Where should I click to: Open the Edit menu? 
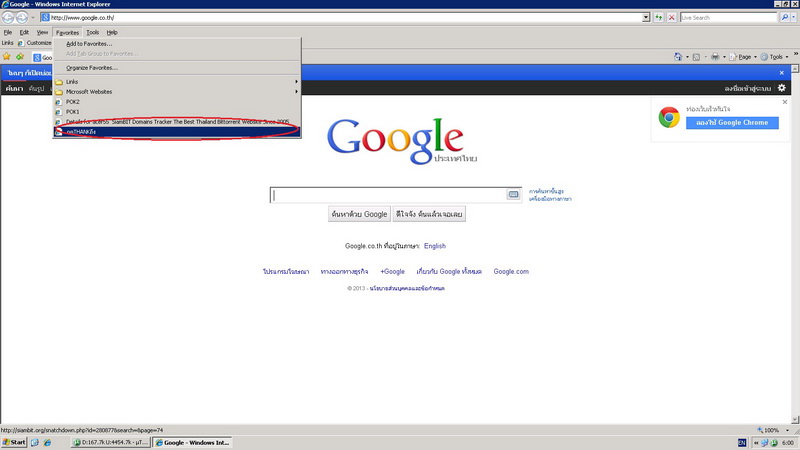click(24, 32)
